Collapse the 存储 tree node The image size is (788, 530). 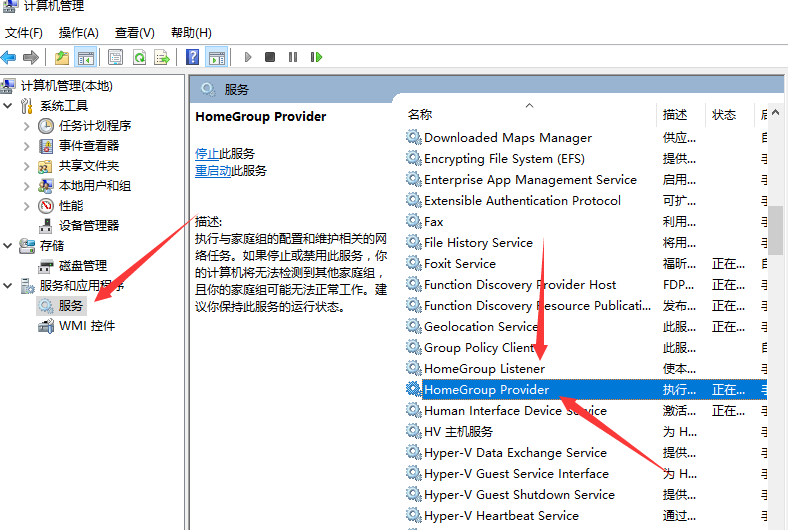coord(8,246)
